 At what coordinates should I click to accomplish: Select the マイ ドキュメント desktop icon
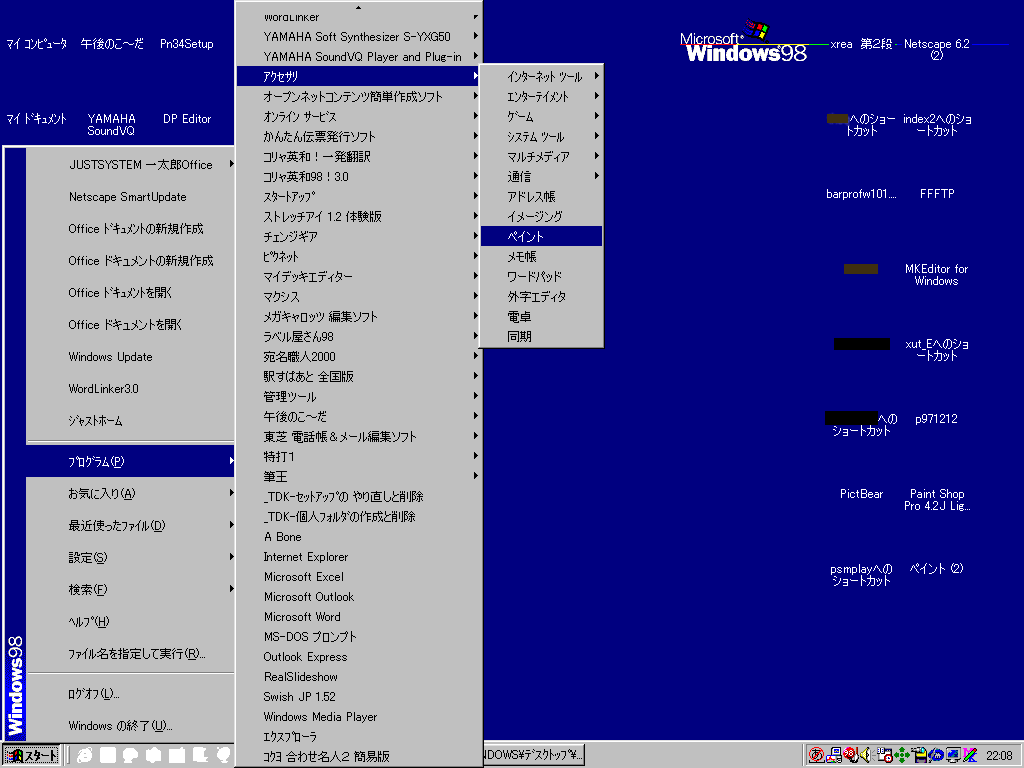tap(37, 119)
